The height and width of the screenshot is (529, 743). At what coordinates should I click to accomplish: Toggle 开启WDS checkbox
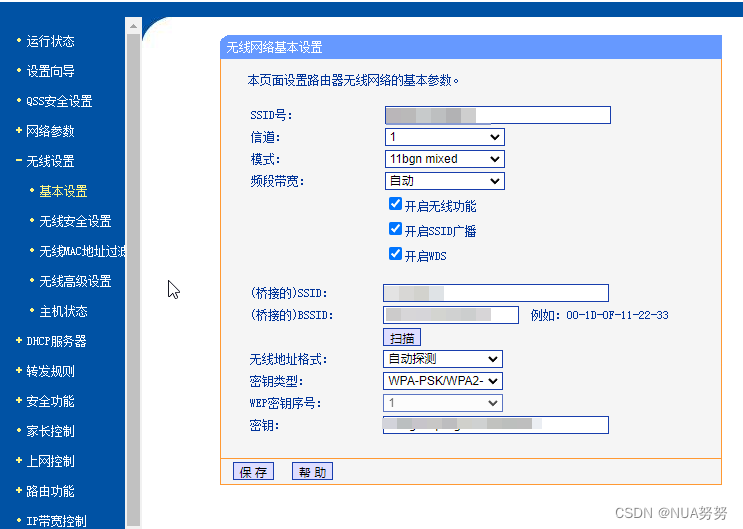point(395,254)
